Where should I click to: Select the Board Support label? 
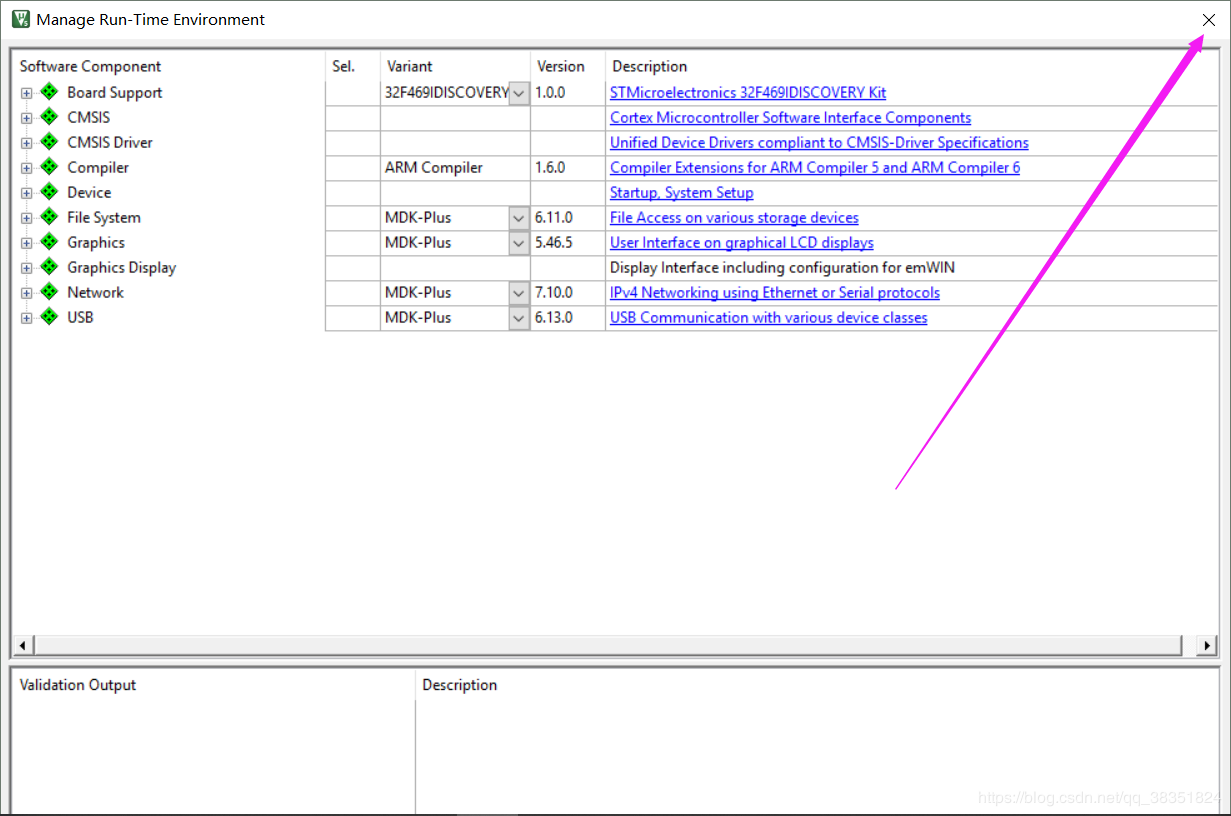click(115, 92)
